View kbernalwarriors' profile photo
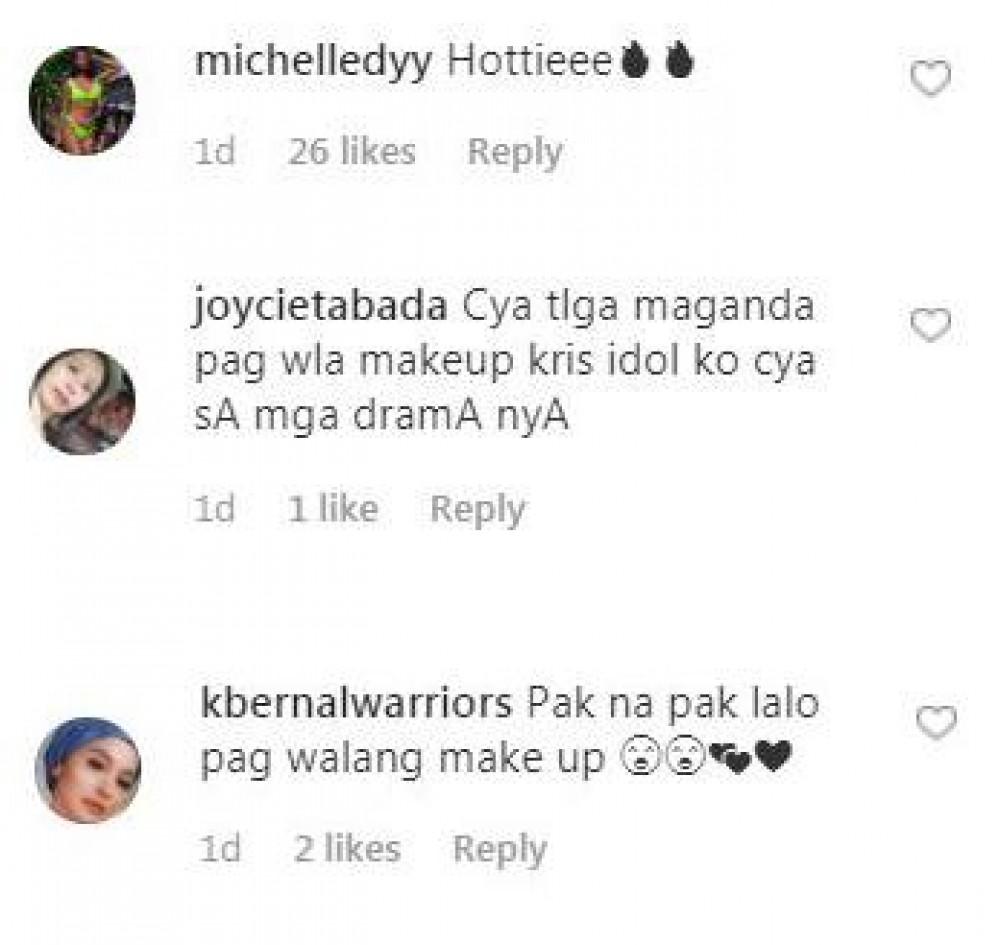Image resolution: width=1000 pixels, height=945 pixels. pos(88,770)
